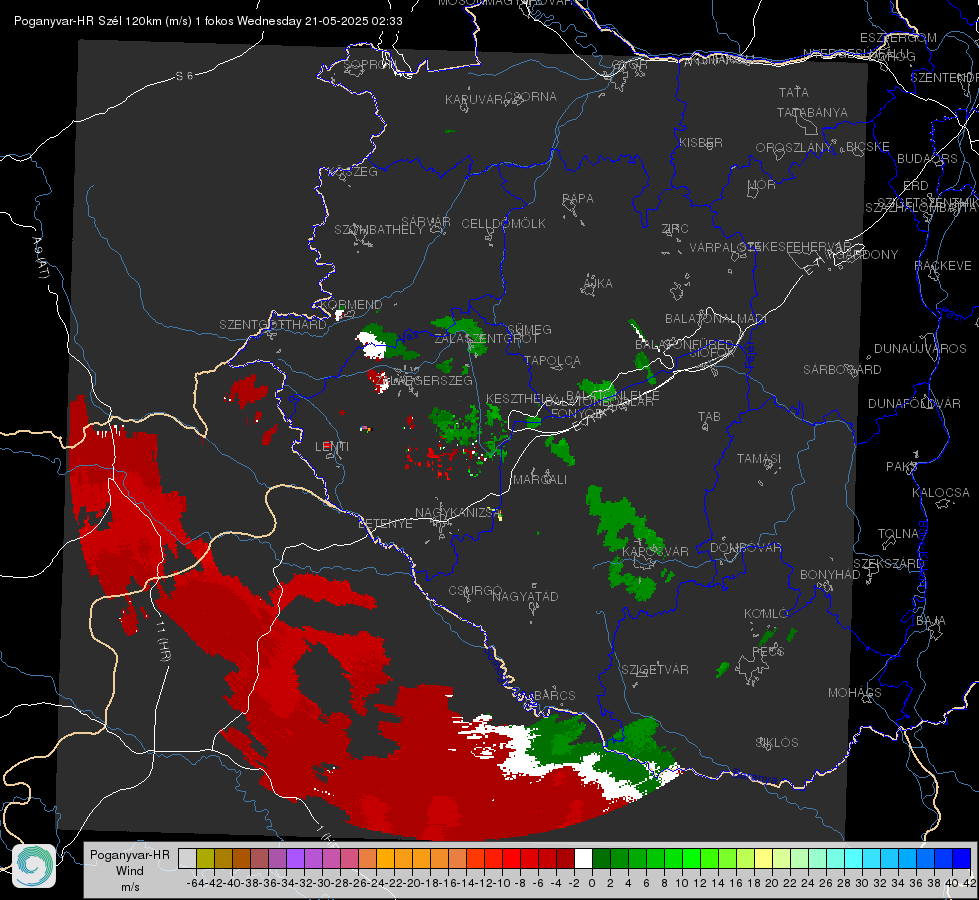Select the KÖRMEND label
This screenshot has height=900, width=979.
point(350,305)
